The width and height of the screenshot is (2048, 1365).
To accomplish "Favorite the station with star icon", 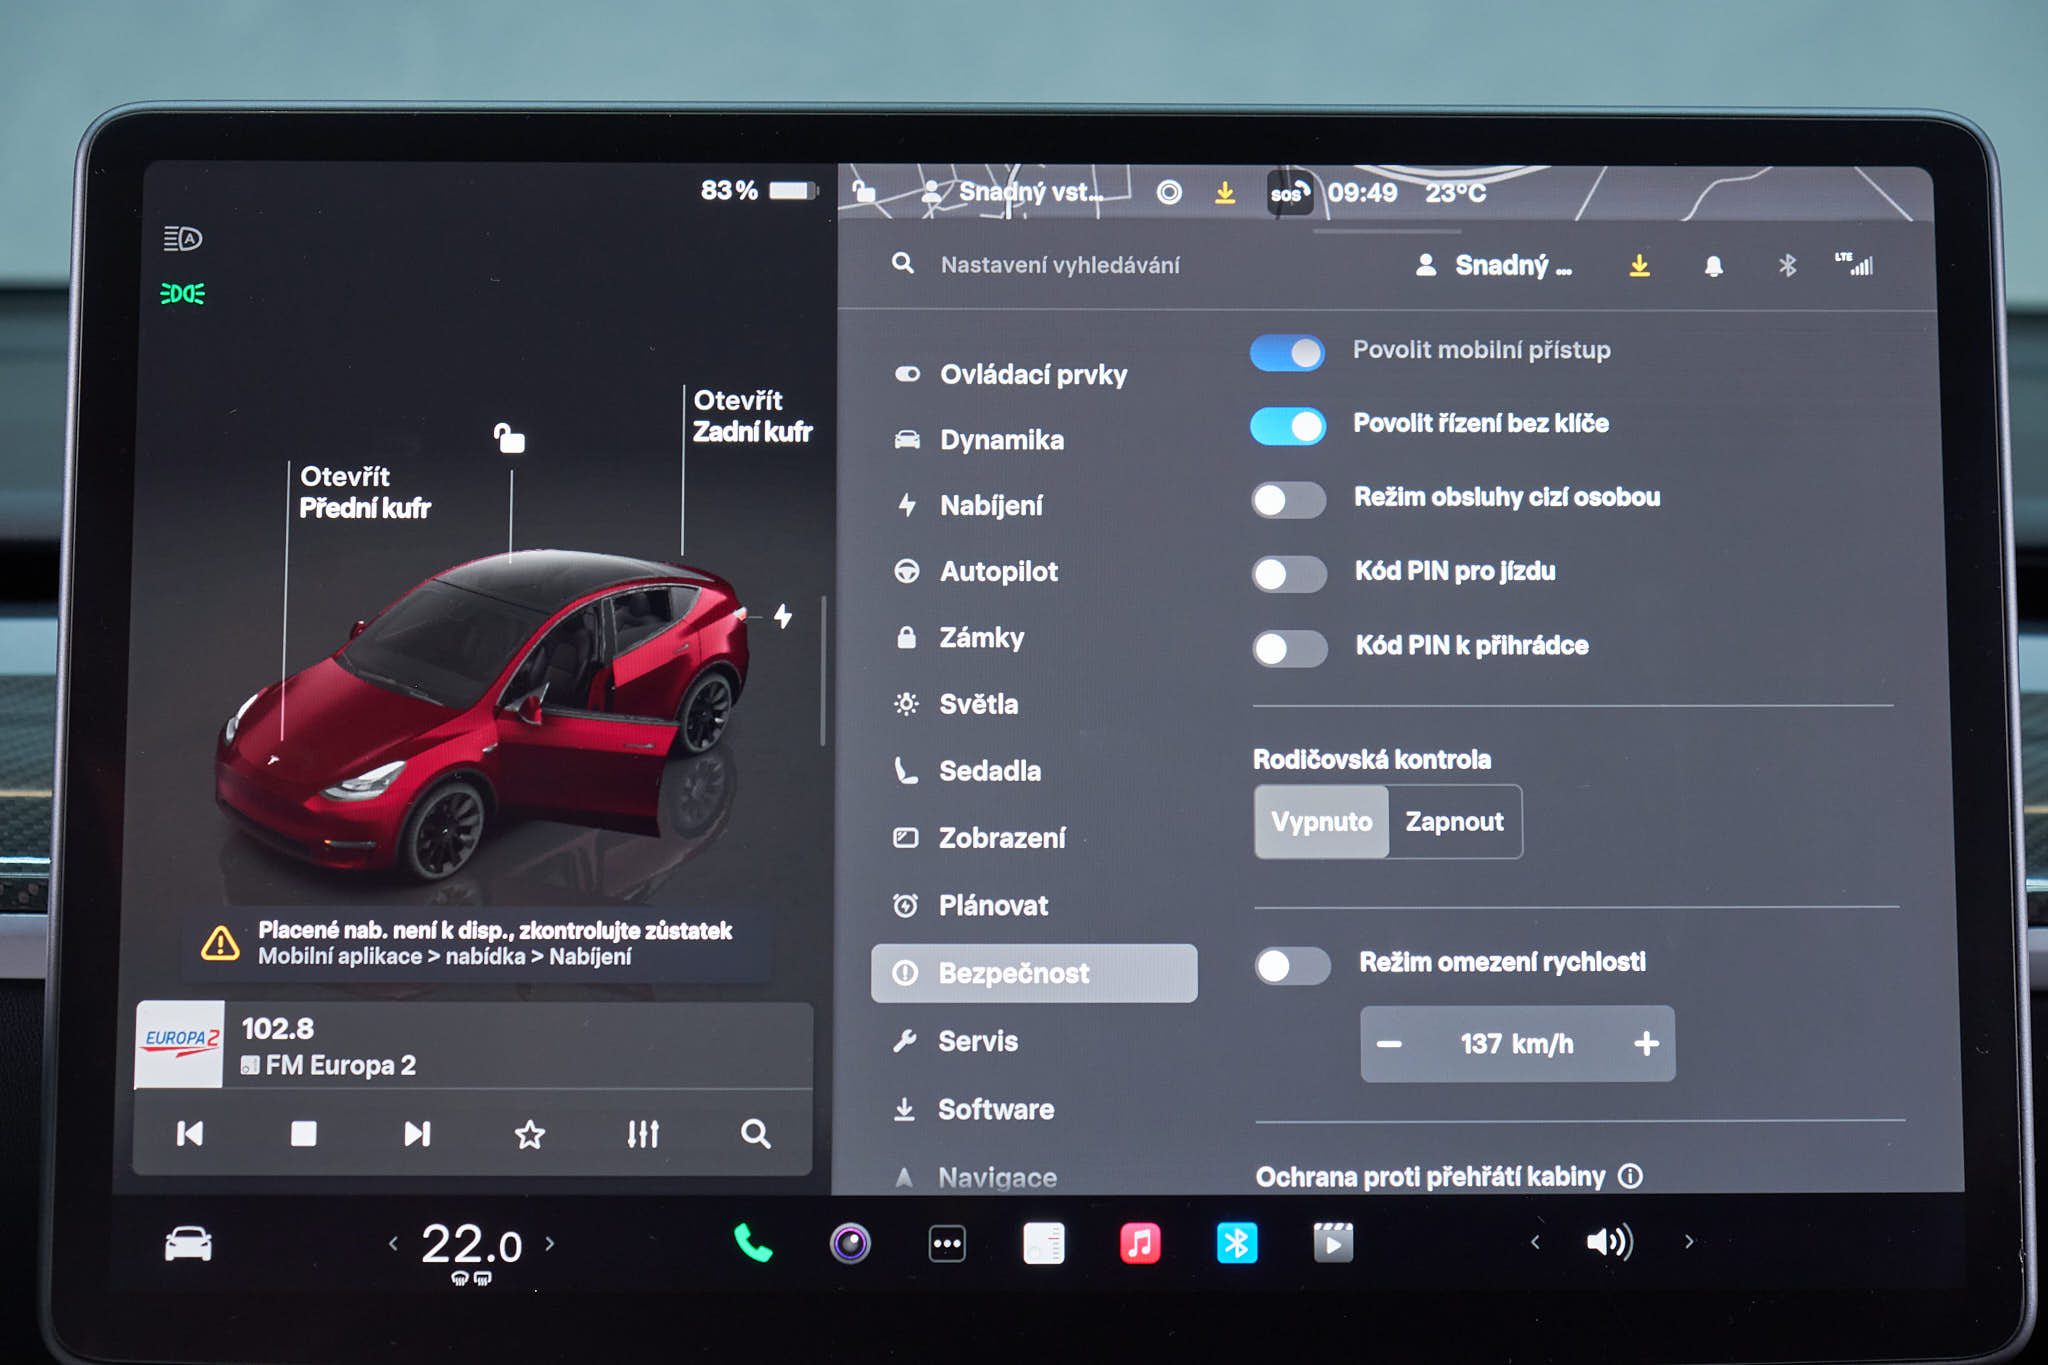I will pyautogui.click(x=529, y=1134).
